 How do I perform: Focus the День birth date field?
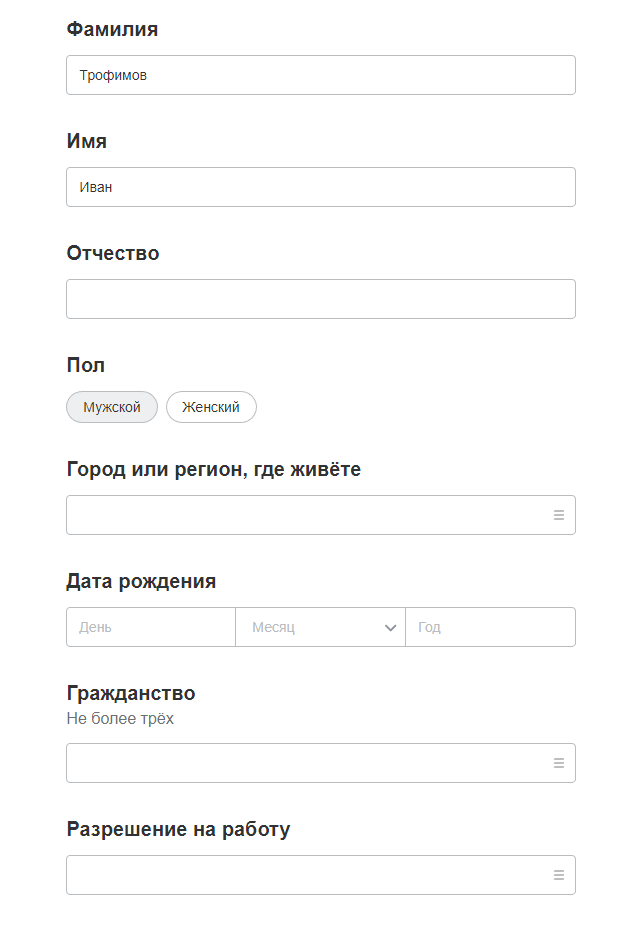click(151, 627)
